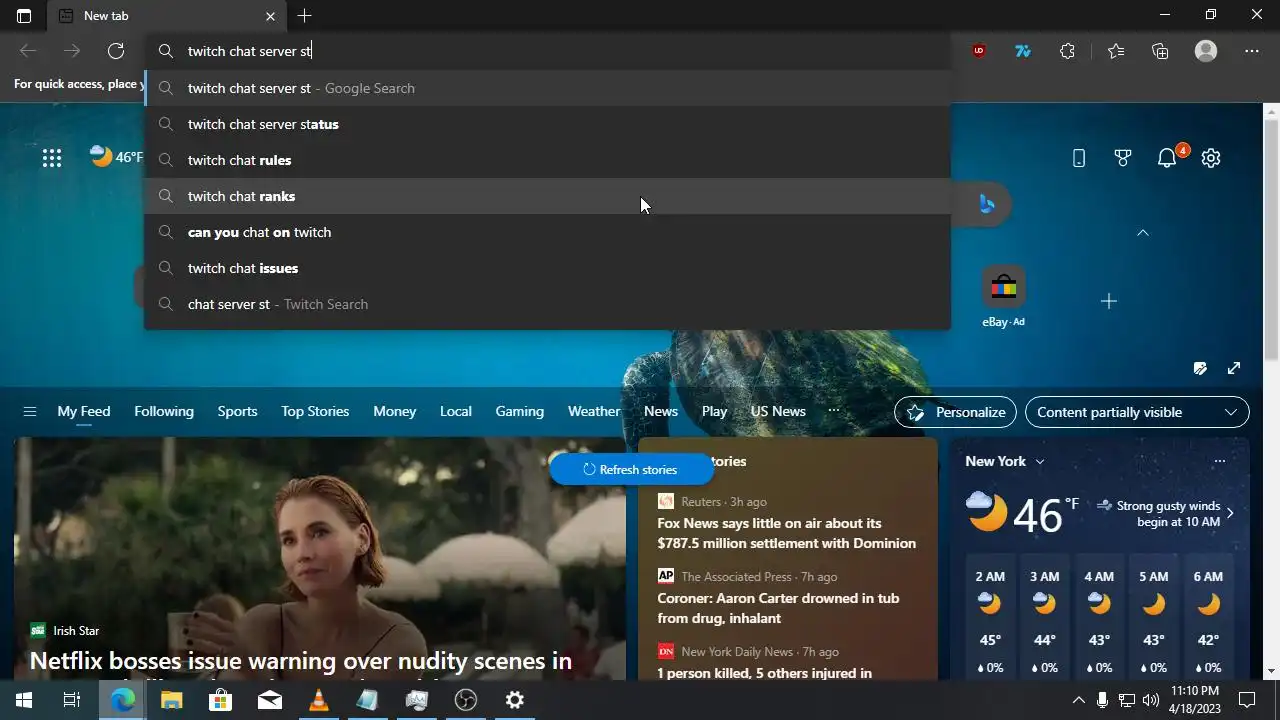The height and width of the screenshot is (720, 1280).
Task: Expand the background image fullscreen icon
Action: [1234, 368]
